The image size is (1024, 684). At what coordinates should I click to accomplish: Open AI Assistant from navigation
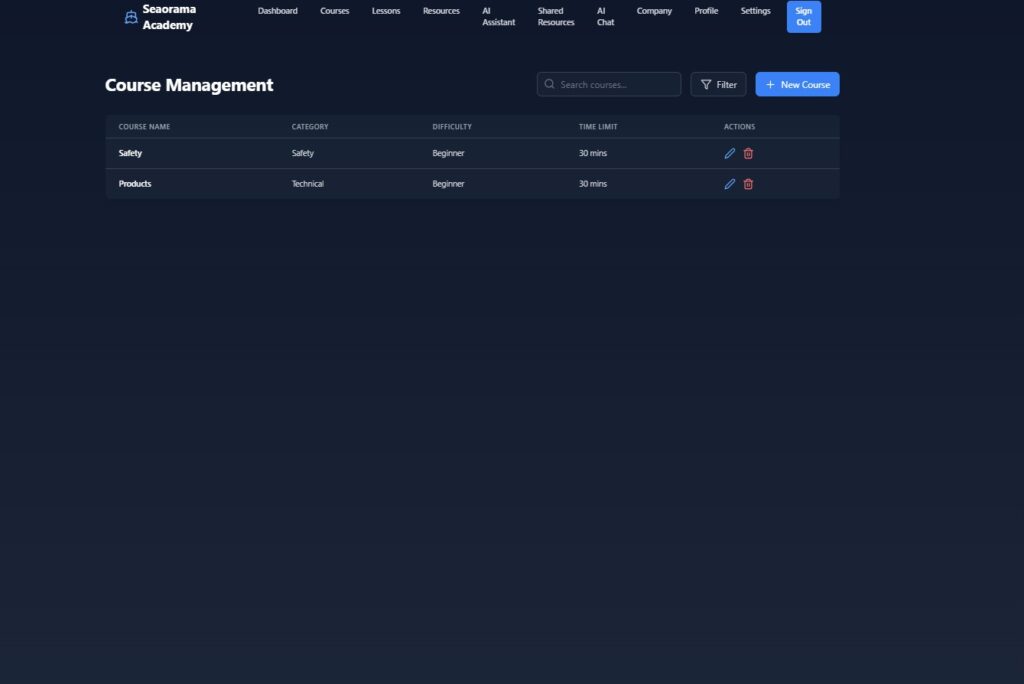pos(498,16)
